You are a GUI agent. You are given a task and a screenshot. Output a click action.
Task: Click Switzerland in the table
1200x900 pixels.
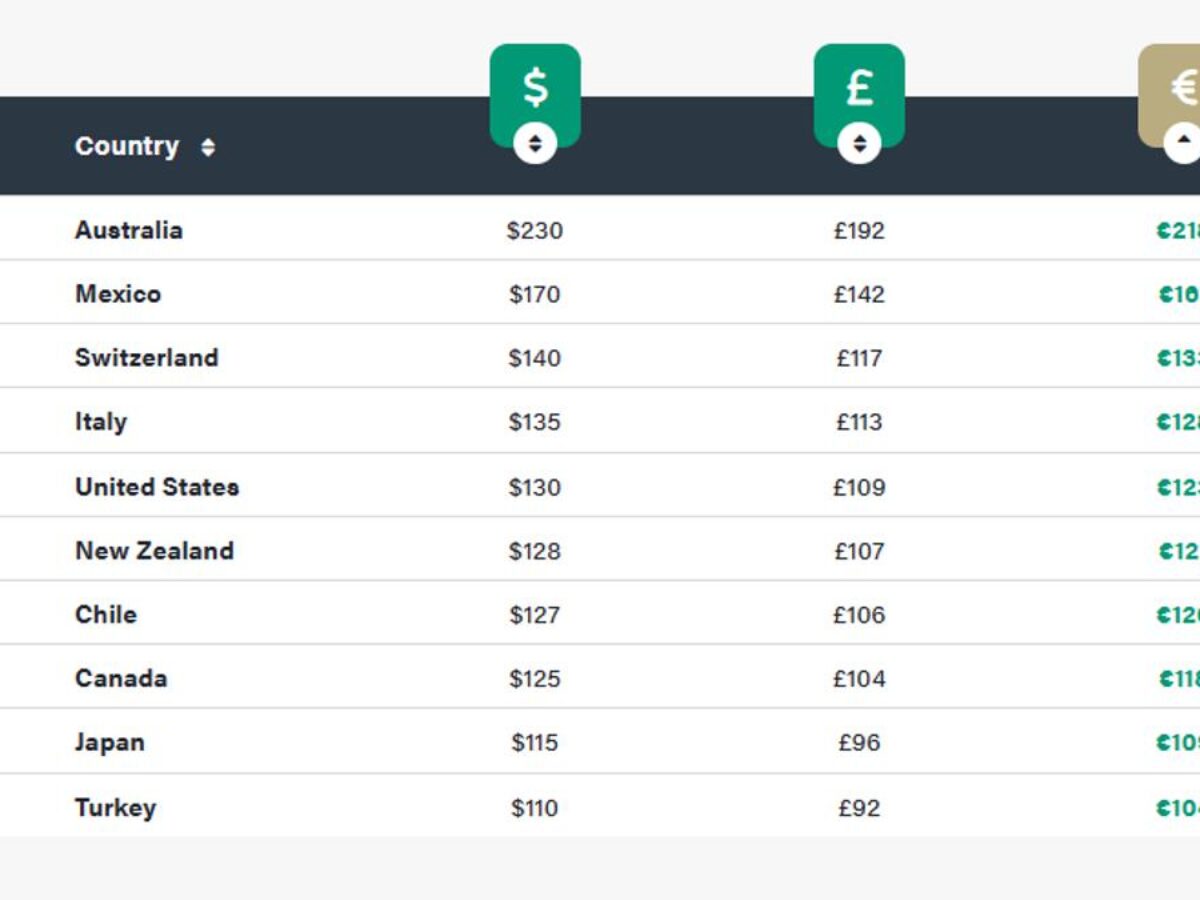pyautogui.click(x=147, y=358)
